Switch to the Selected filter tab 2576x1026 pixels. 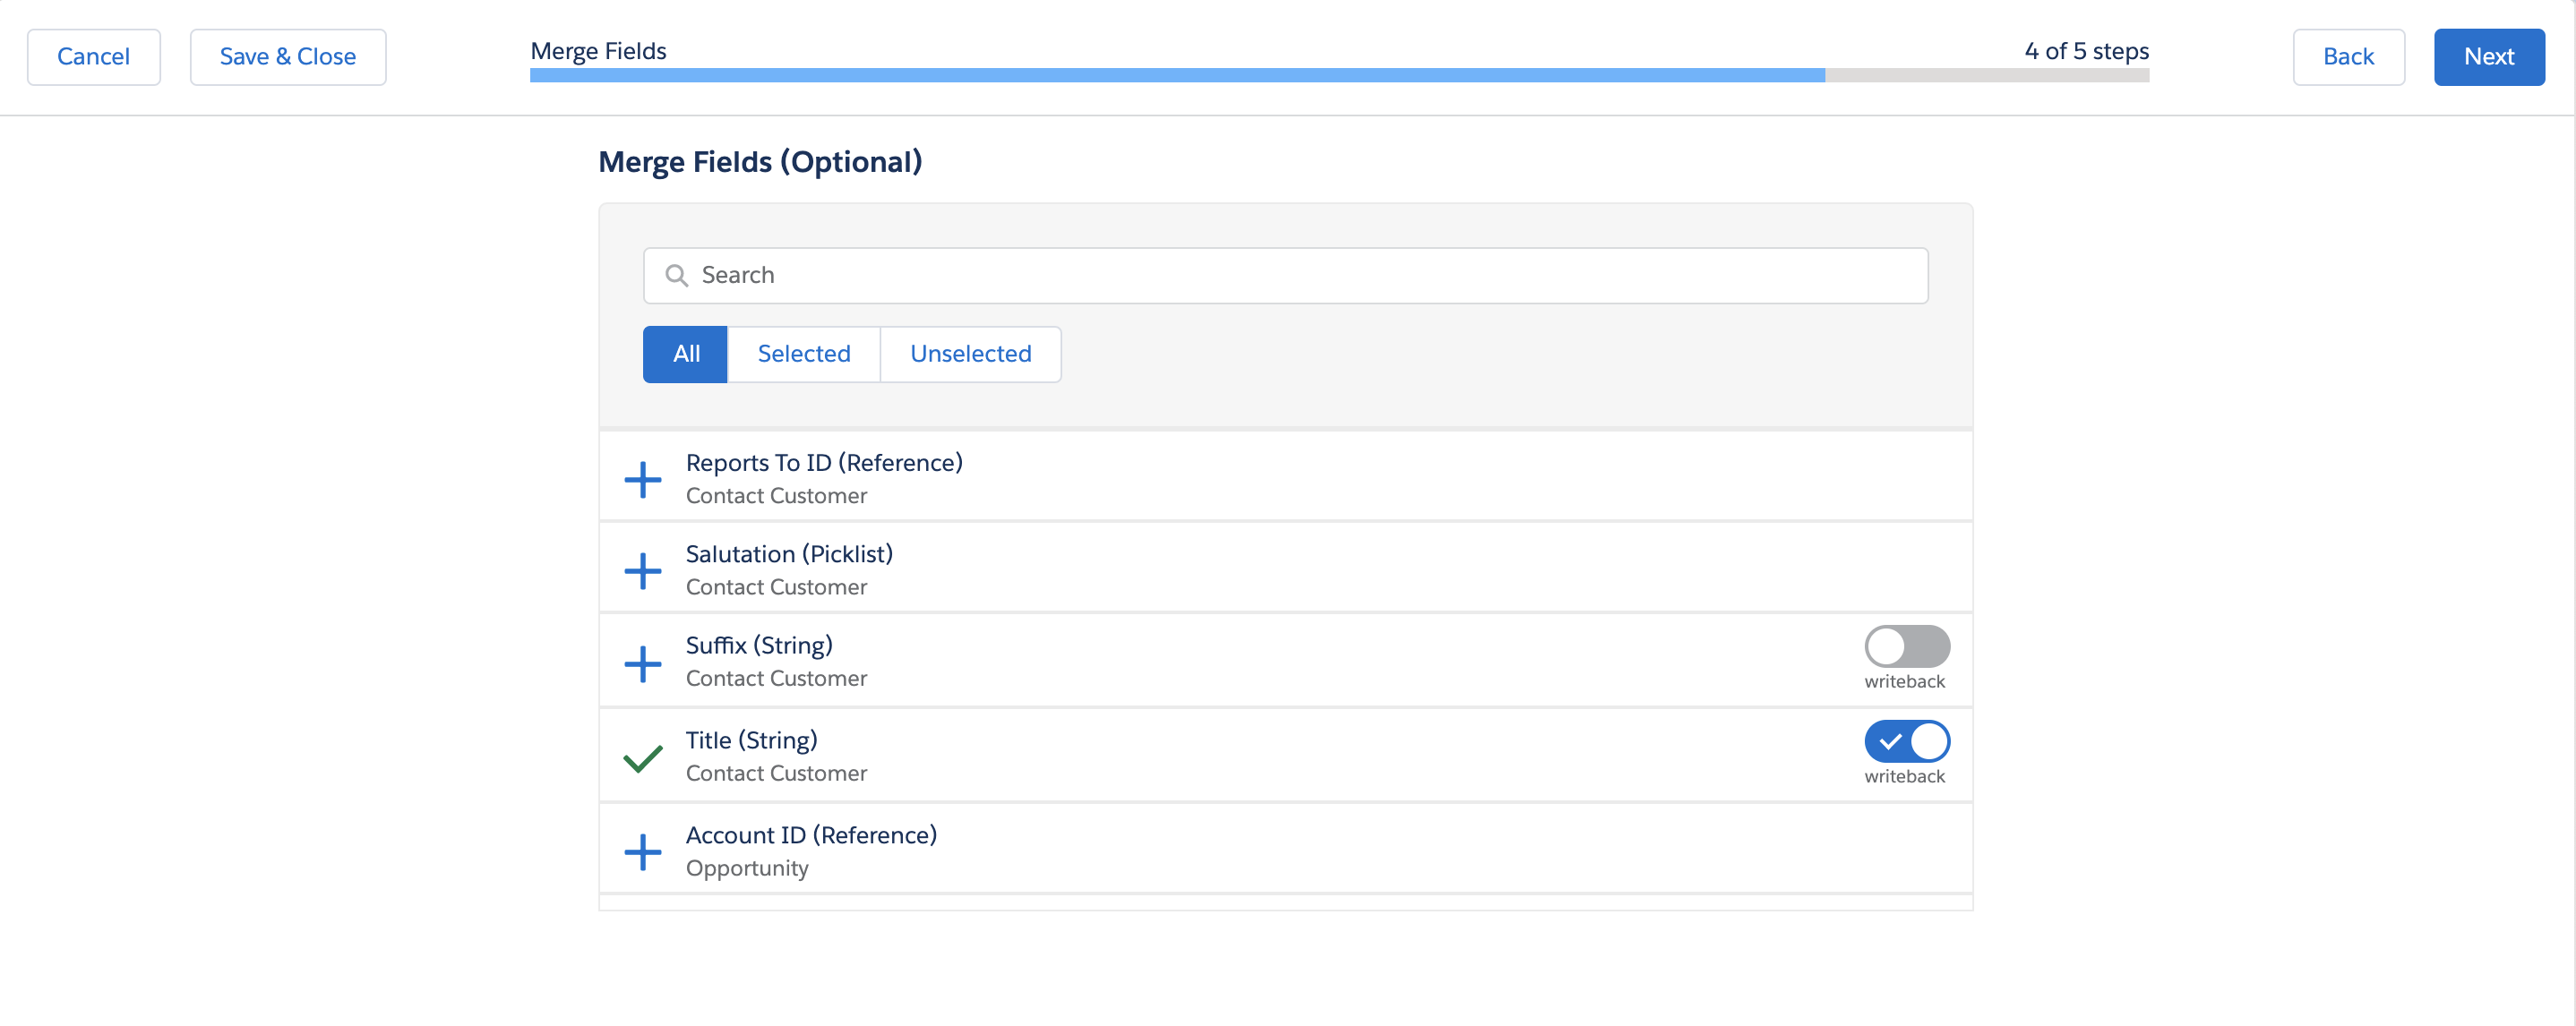(803, 354)
